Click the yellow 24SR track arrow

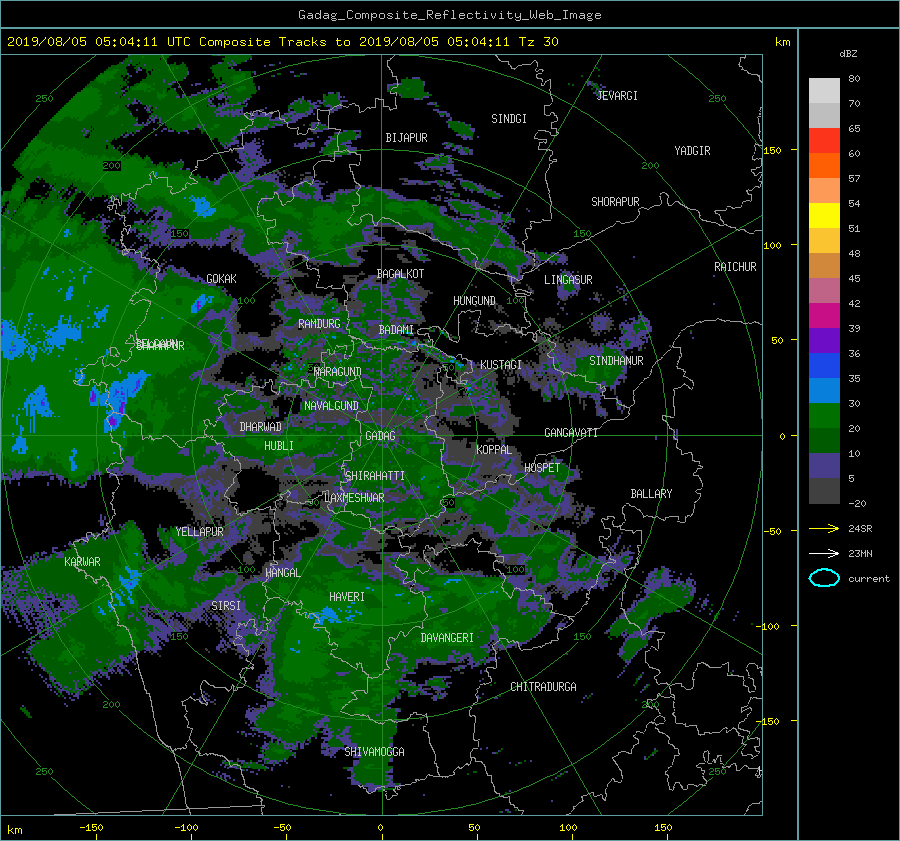[824, 528]
